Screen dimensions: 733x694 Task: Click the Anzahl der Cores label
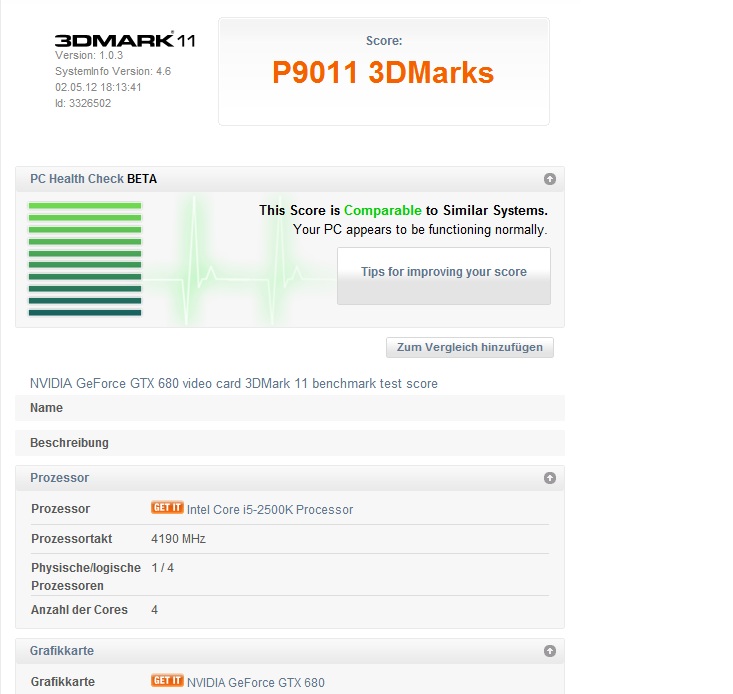tap(79, 609)
